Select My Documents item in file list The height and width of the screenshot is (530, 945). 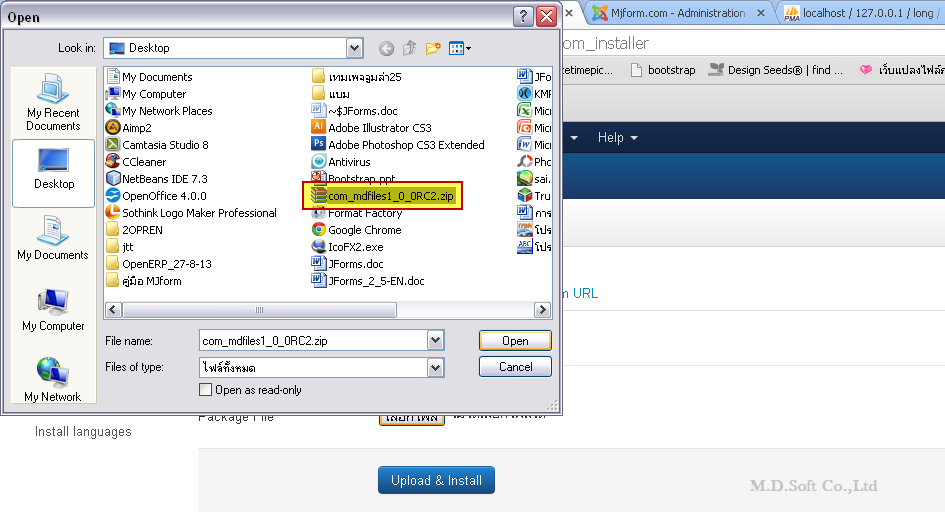click(x=149, y=77)
